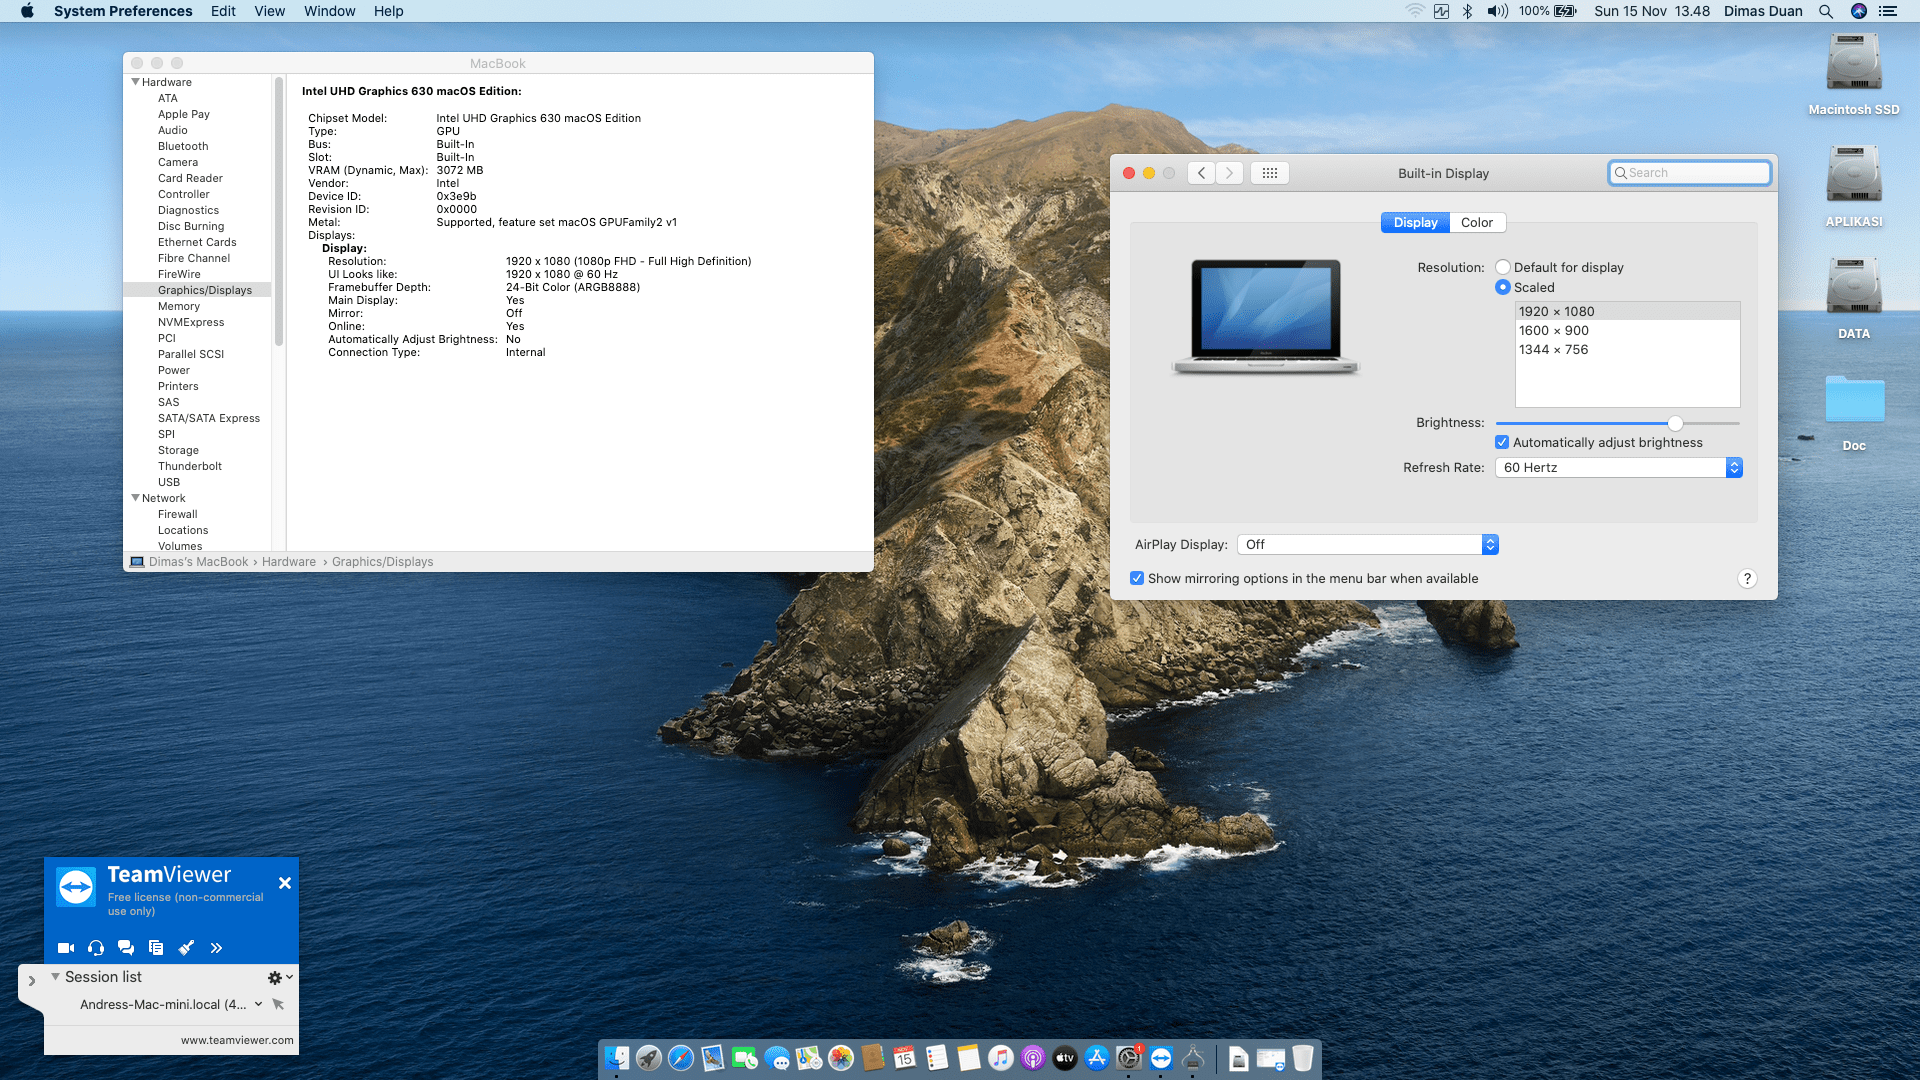
Task: Open TeamViewer file transfer icon
Action: click(156, 948)
